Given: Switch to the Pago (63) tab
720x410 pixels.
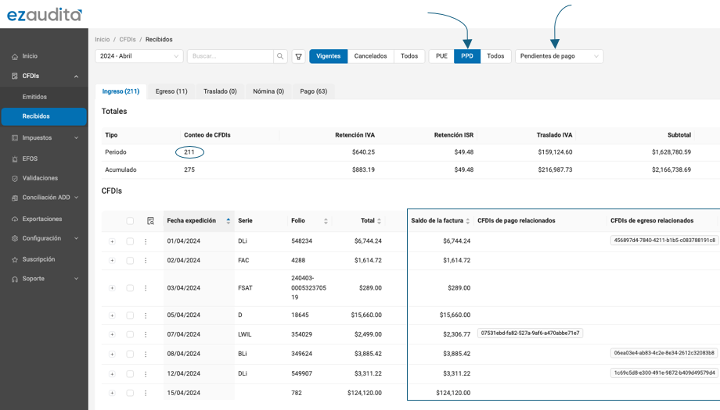Looking at the screenshot, I should coord(313,91).
